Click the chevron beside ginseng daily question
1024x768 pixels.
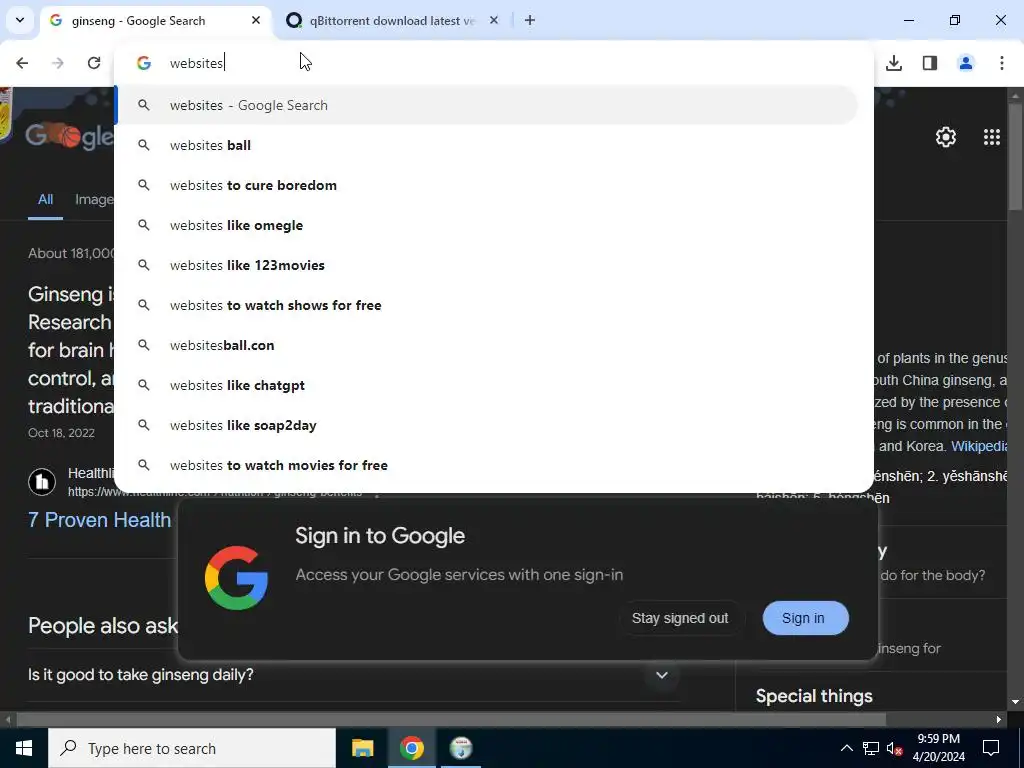point(662,675)
